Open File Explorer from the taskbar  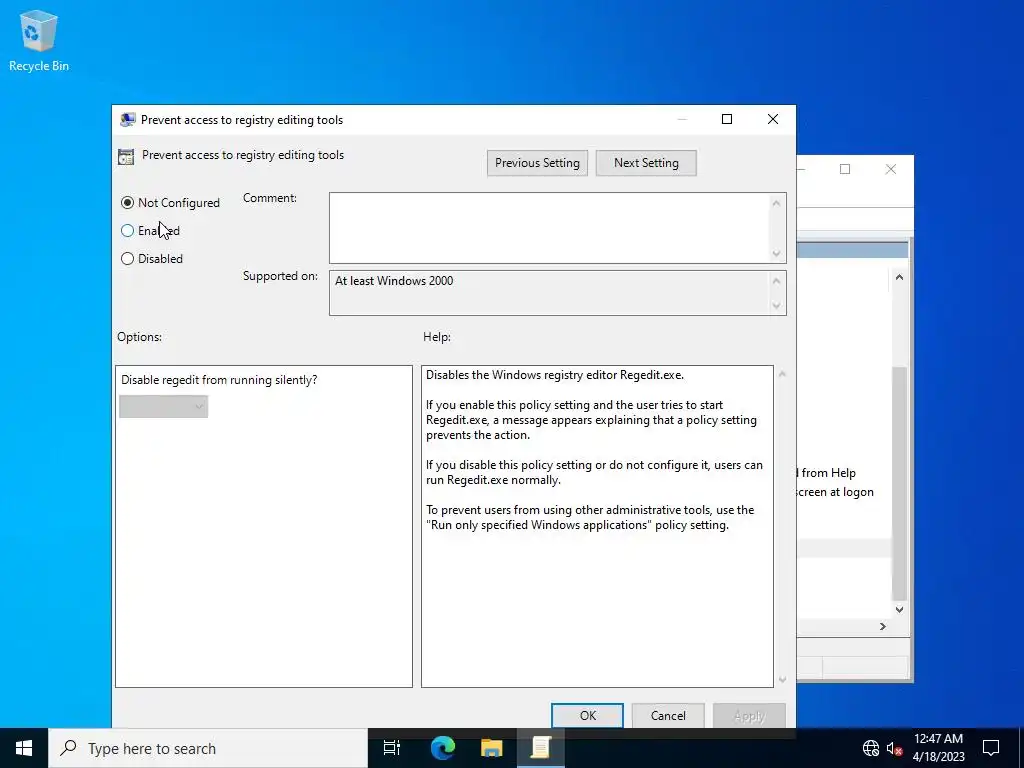coord(492,748)
